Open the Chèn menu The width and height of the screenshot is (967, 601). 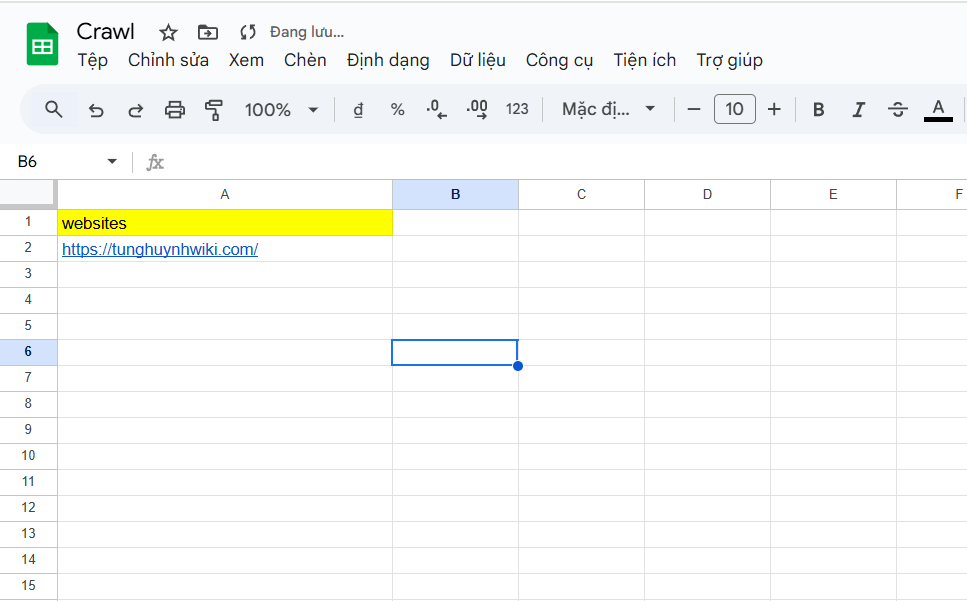tap(305, 60)
